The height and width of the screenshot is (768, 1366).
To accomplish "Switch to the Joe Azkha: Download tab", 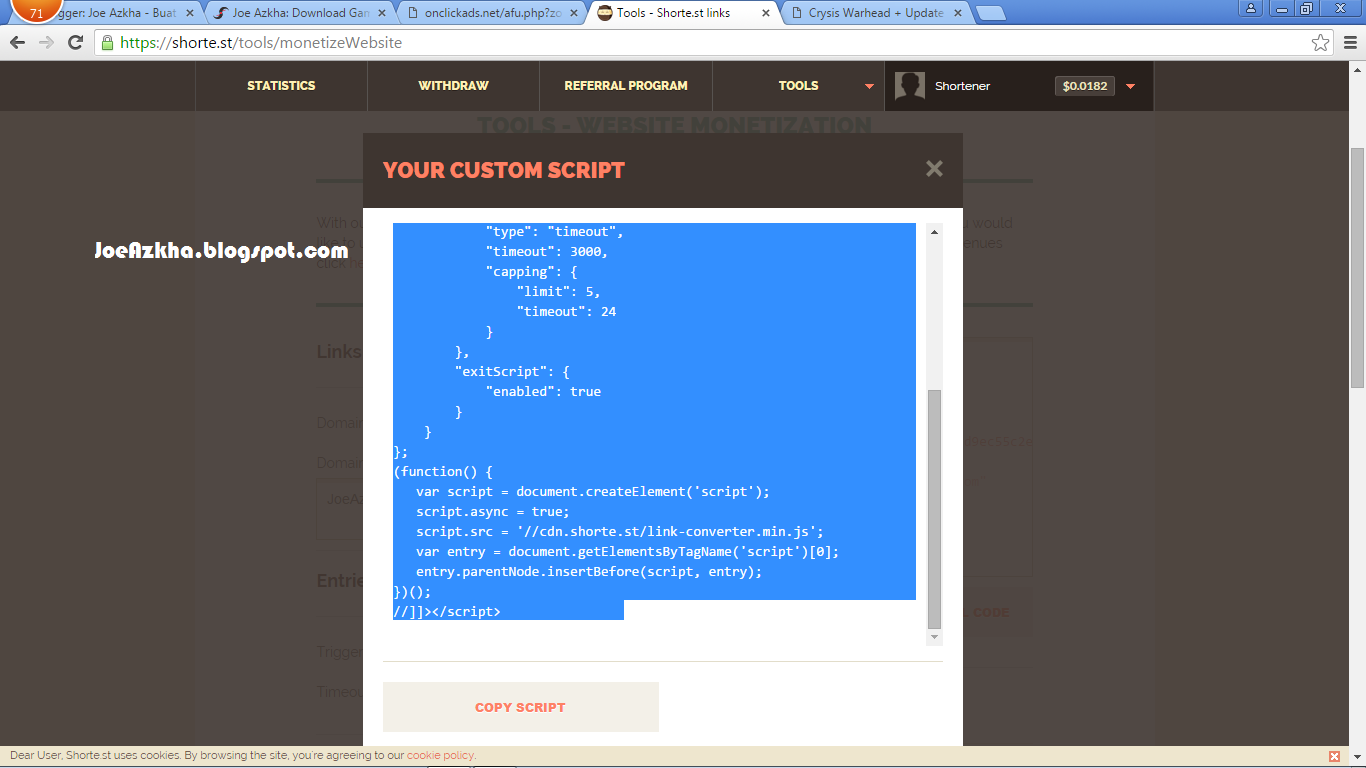I will (x=300, y=13).
